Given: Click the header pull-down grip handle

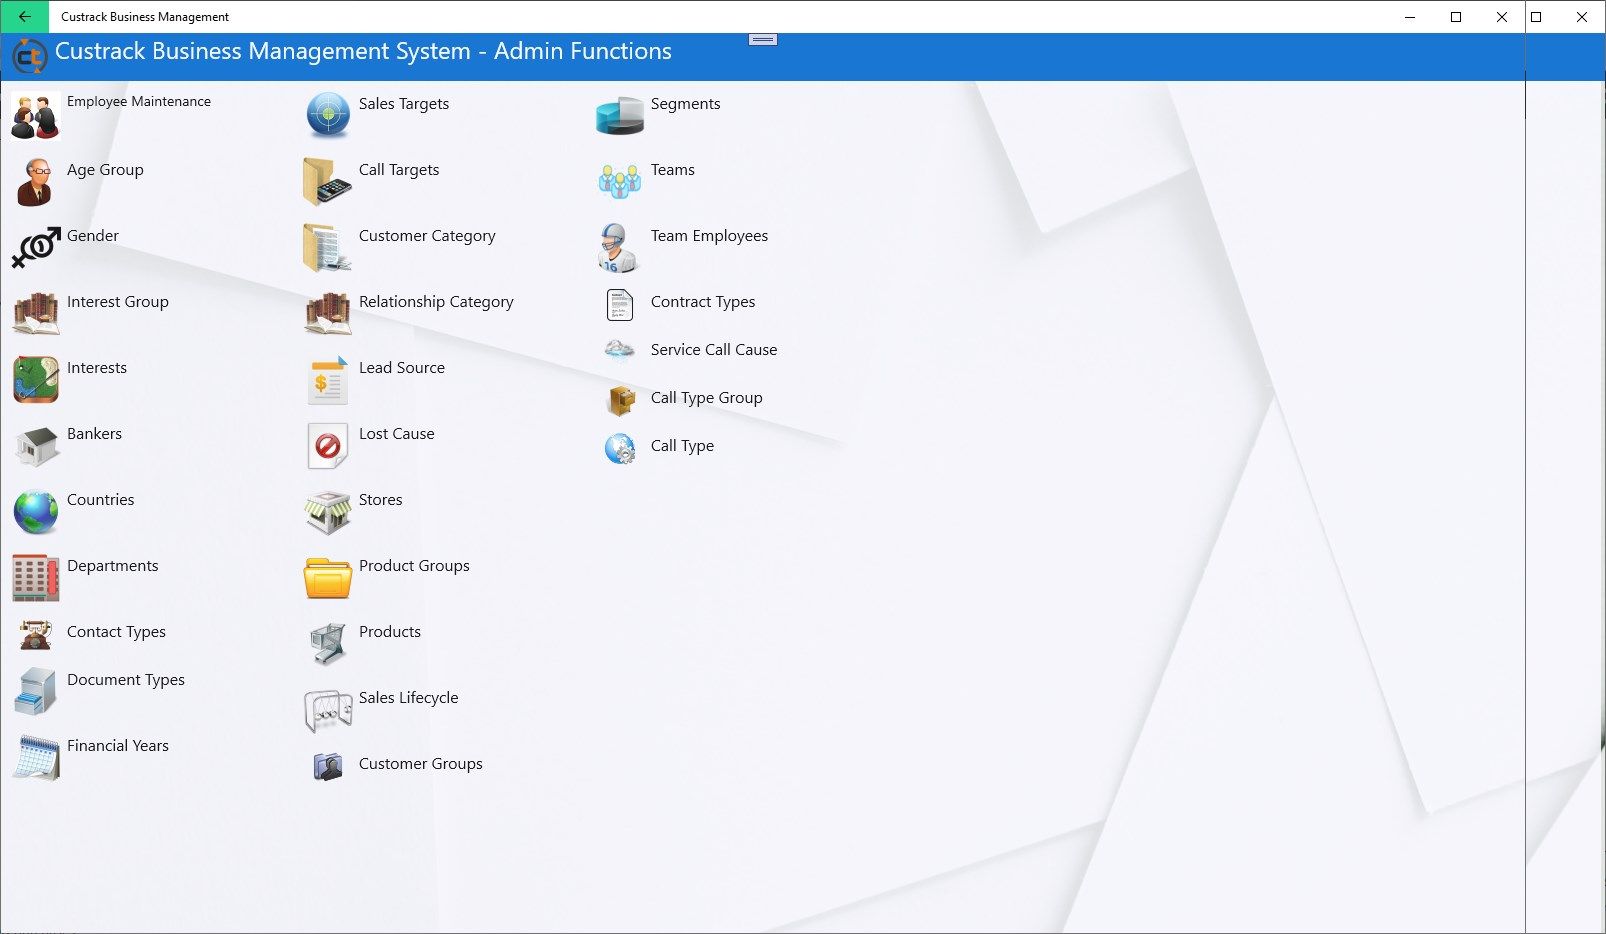Looking at the screenshot, I should coord(763,40).
